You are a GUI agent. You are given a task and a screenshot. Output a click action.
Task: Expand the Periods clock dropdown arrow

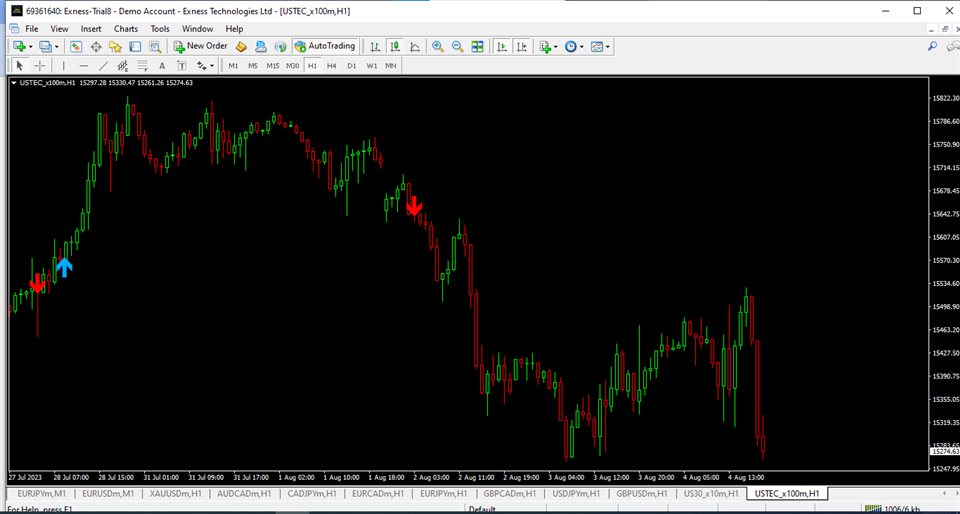[x=581, y=47]
